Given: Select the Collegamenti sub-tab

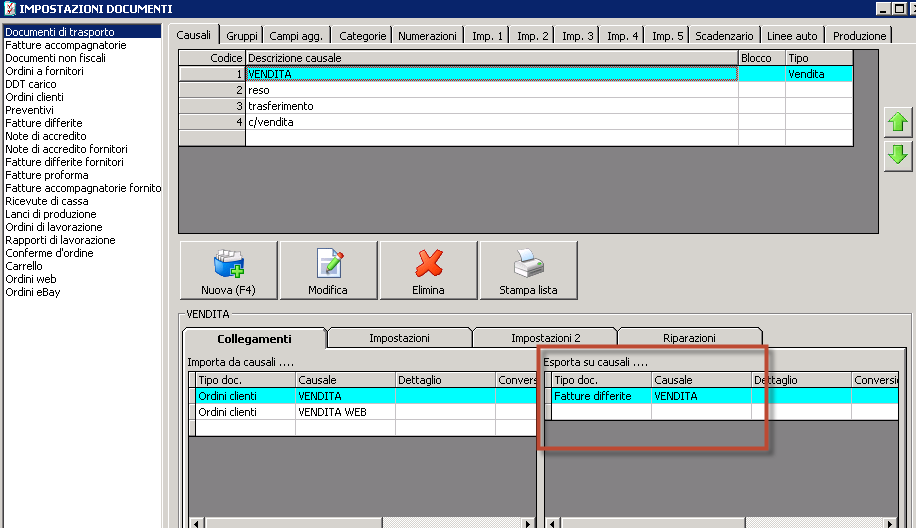Looking at the screenshot, I should click(254, 339).
